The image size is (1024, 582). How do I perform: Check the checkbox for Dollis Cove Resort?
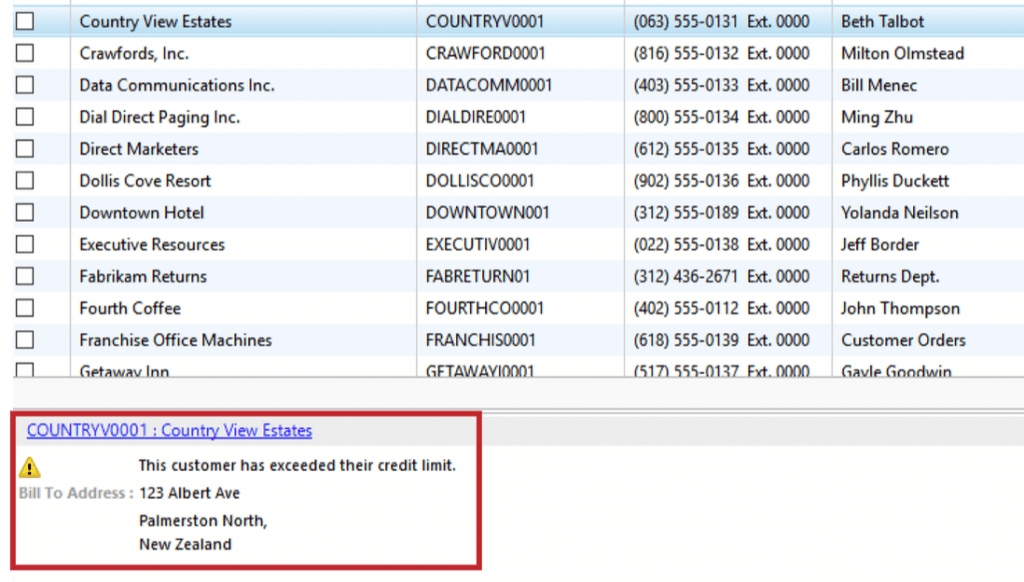(x=24, y=181)
